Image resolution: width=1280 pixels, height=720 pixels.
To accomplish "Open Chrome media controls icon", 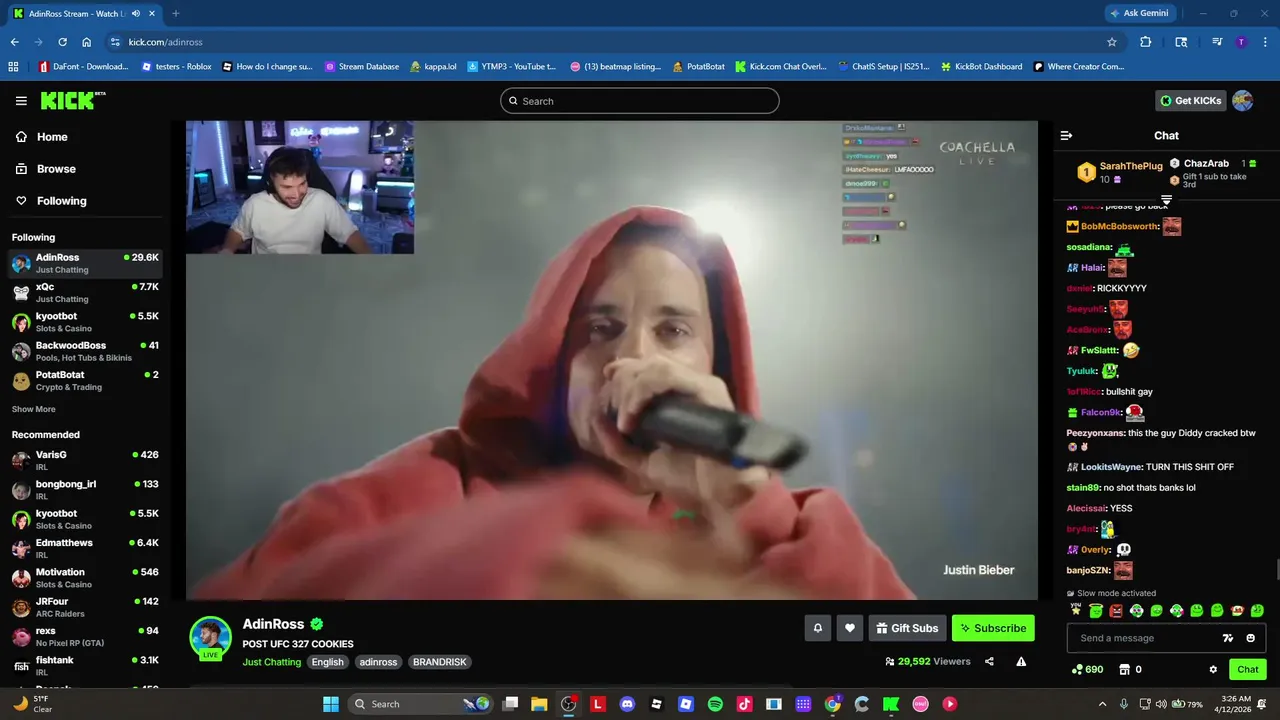I will (1217, 42).
